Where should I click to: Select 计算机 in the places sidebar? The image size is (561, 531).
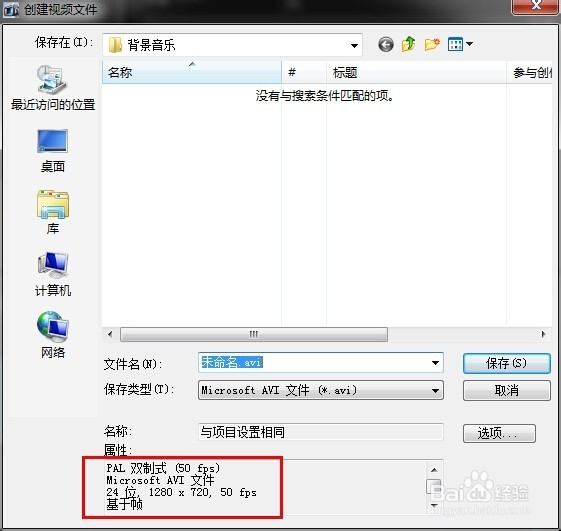[x=53, y=274]
